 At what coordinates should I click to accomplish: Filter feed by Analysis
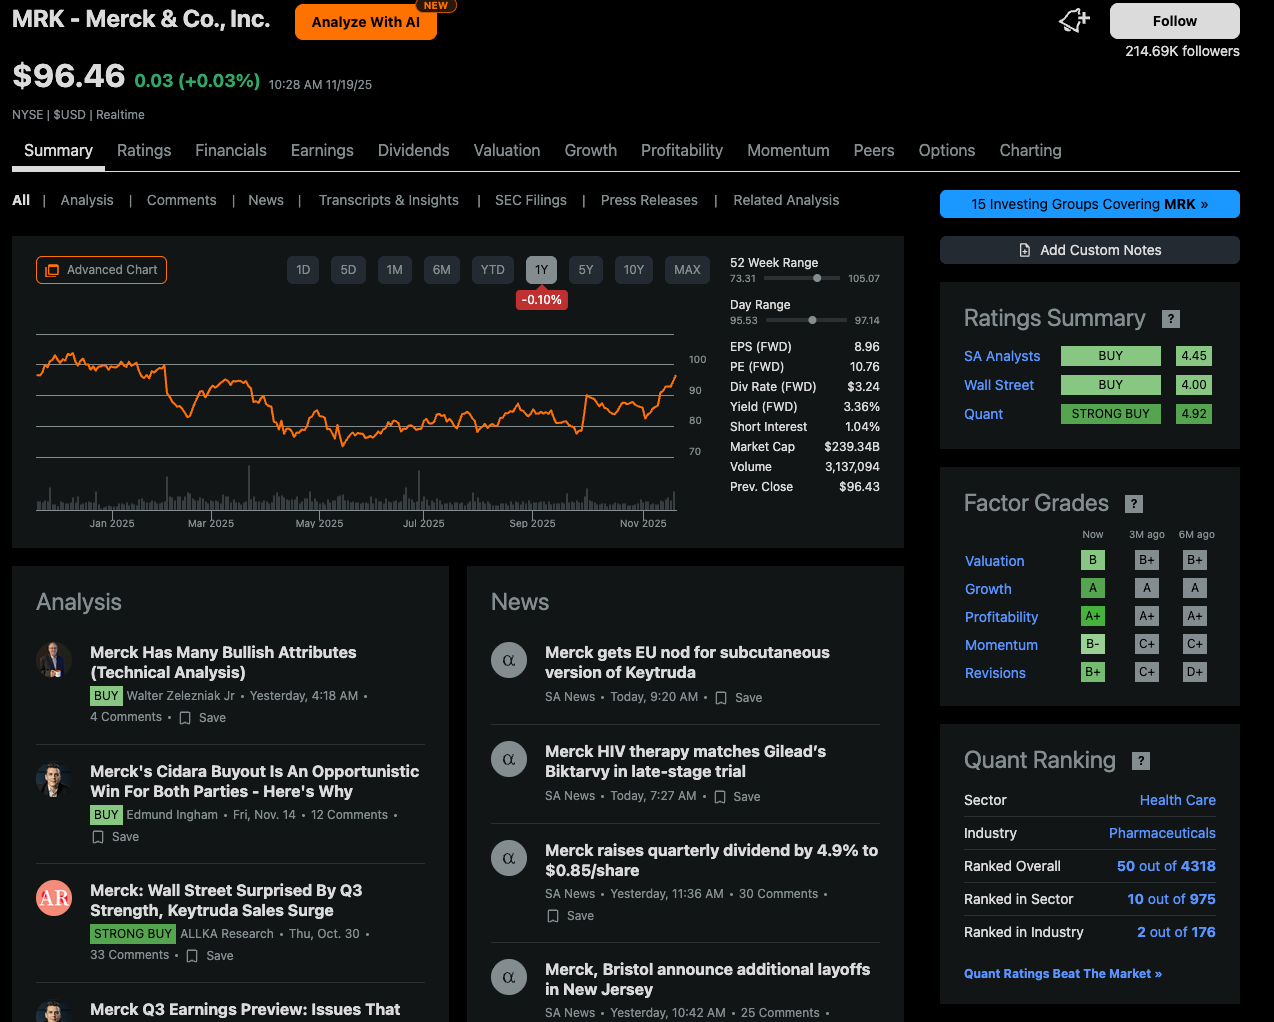coord(87,200)
